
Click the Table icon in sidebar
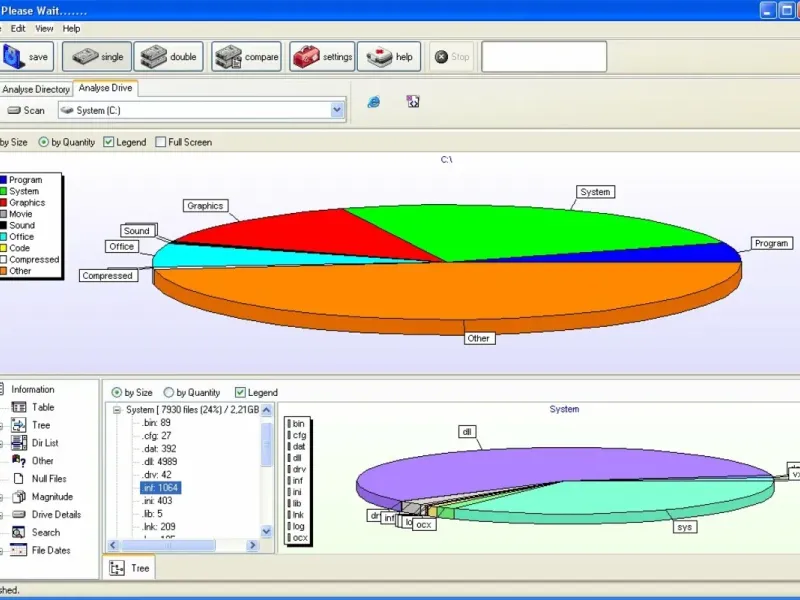tap(19, 407)
